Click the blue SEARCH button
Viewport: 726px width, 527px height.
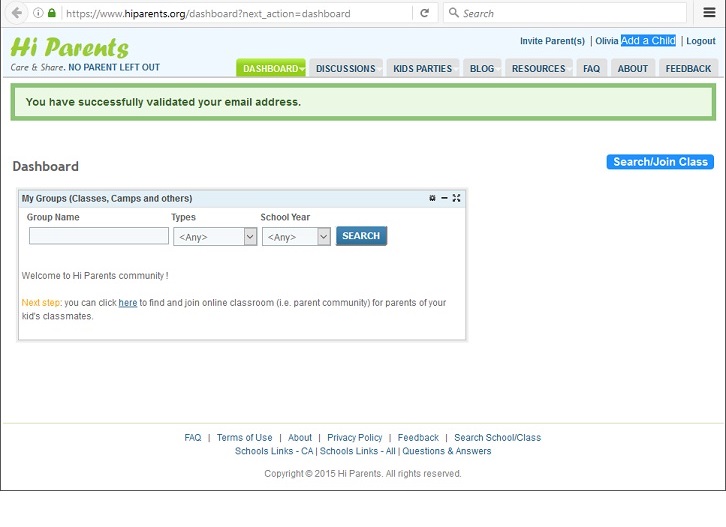pyautogui.click(x=361, y=236)
